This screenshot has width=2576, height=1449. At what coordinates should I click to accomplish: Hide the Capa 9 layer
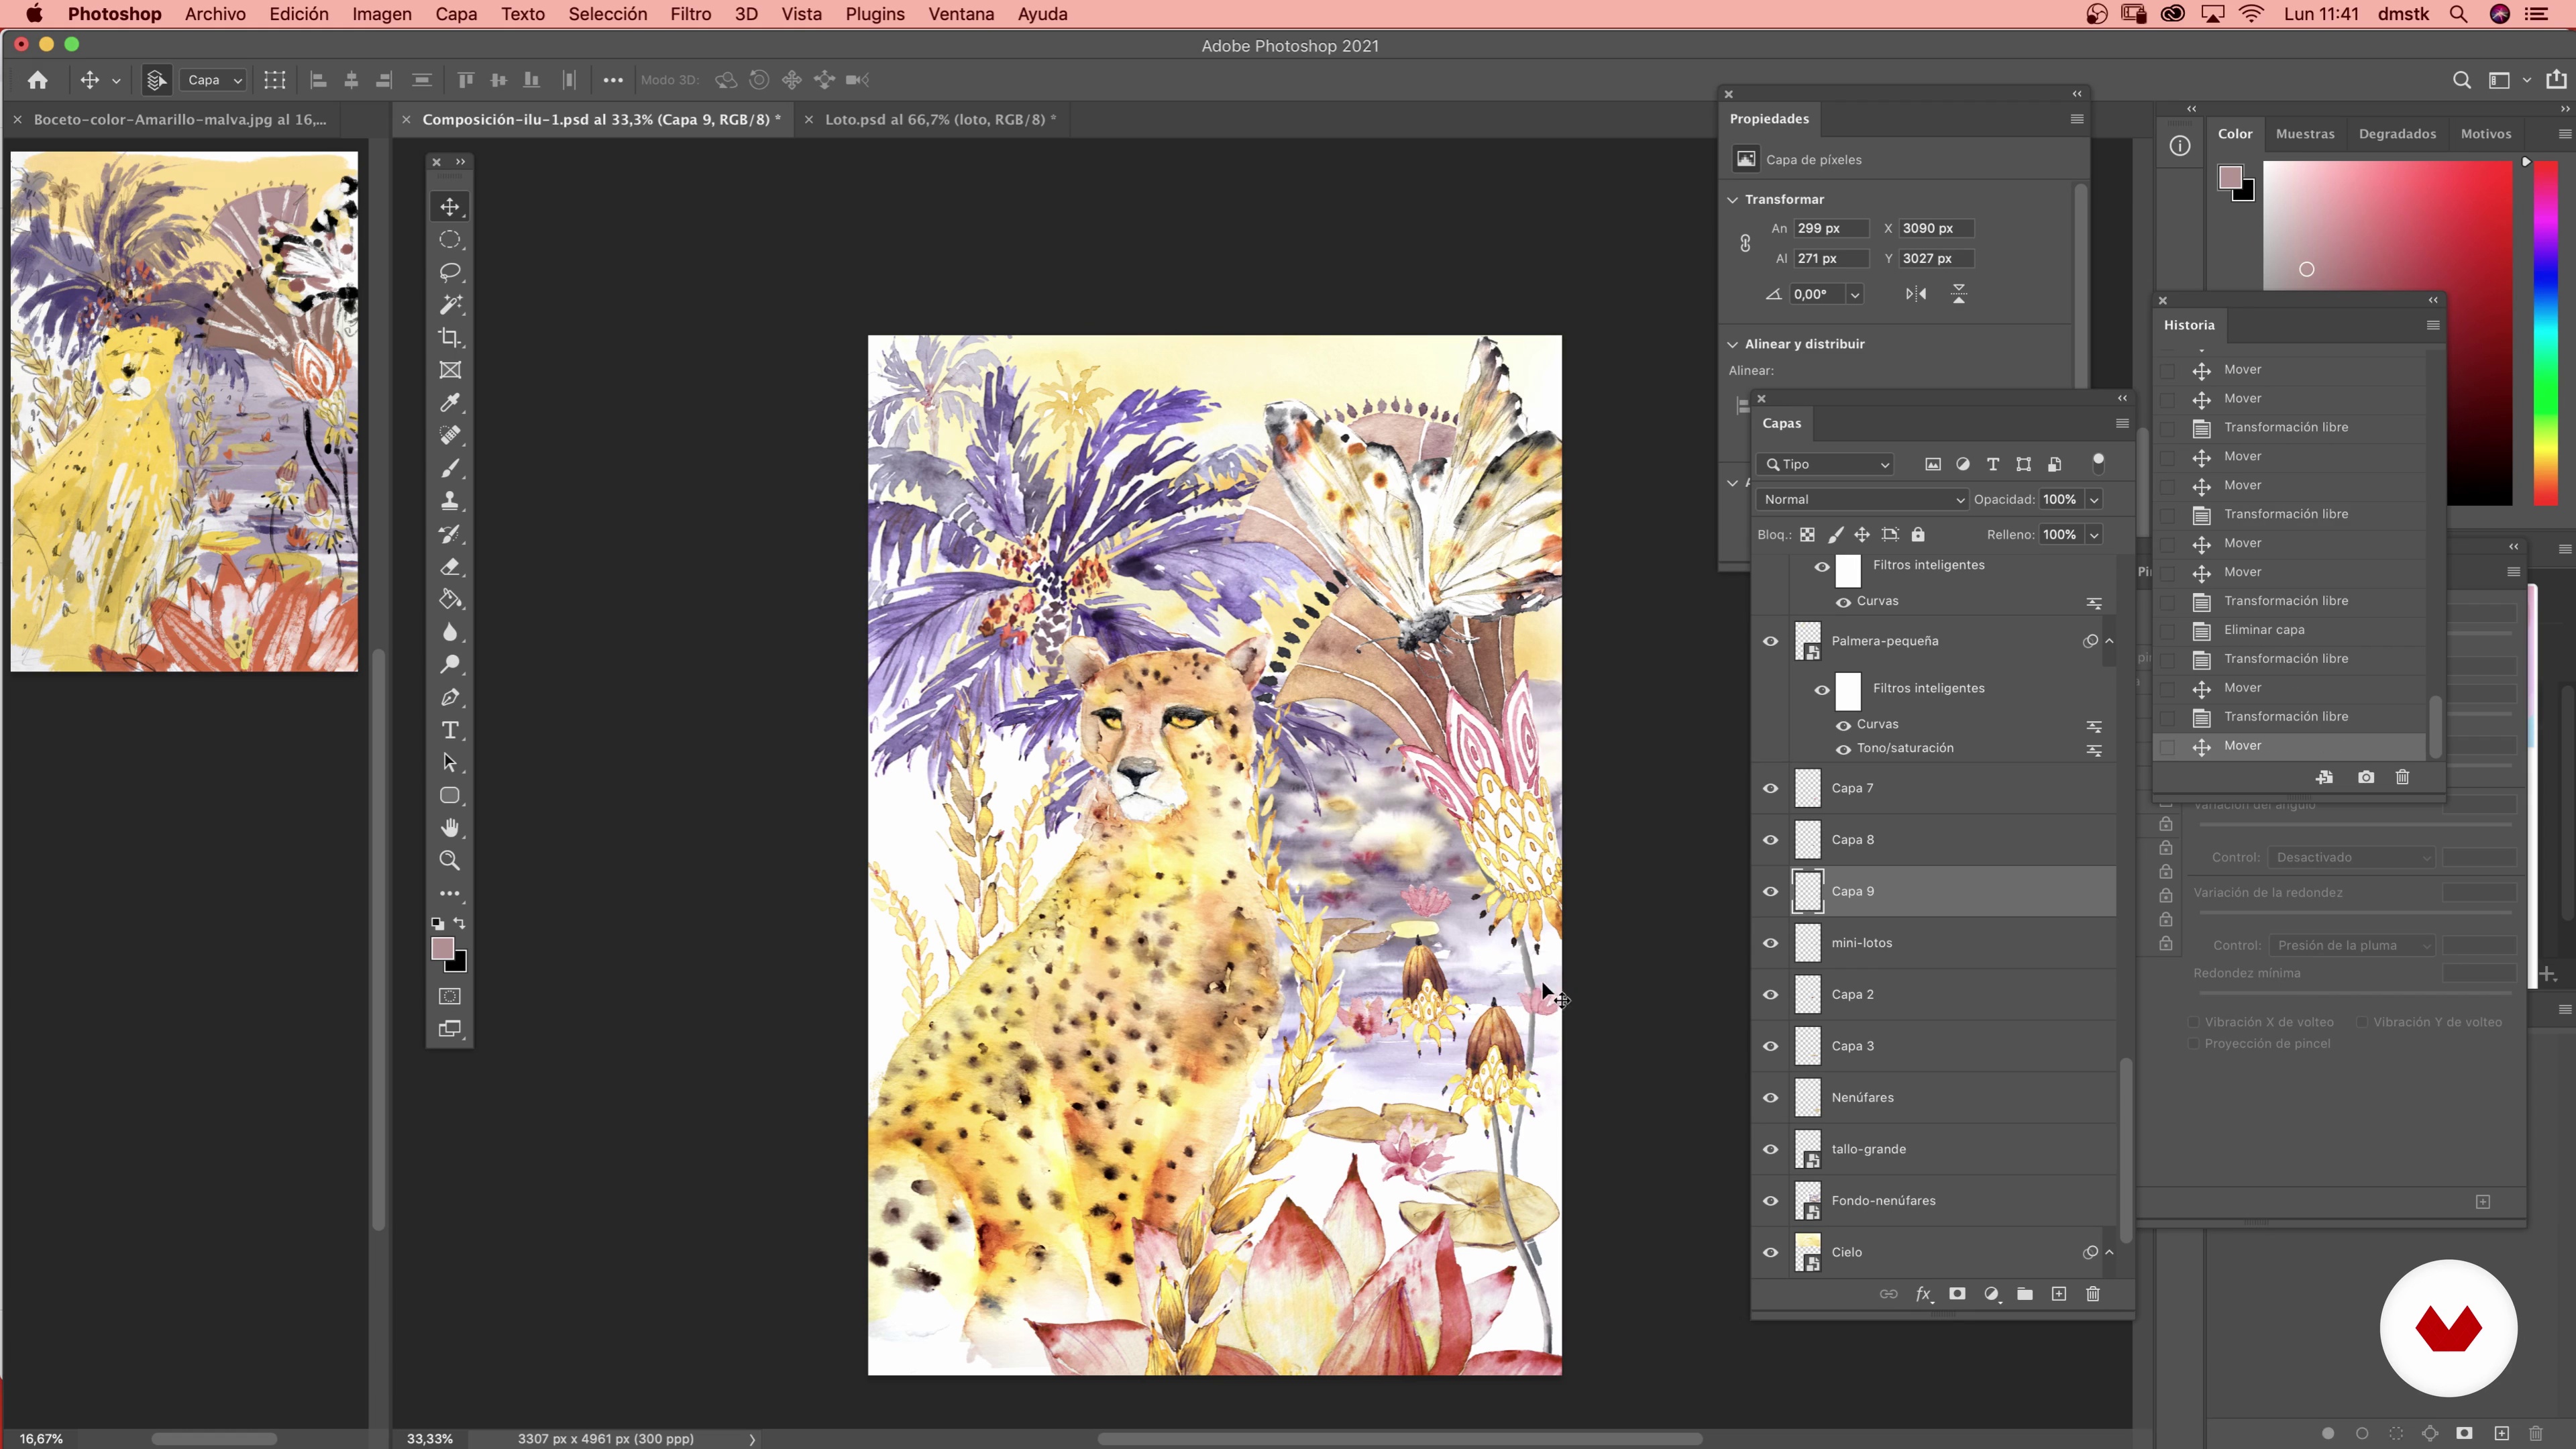[x=1771, y=892]
